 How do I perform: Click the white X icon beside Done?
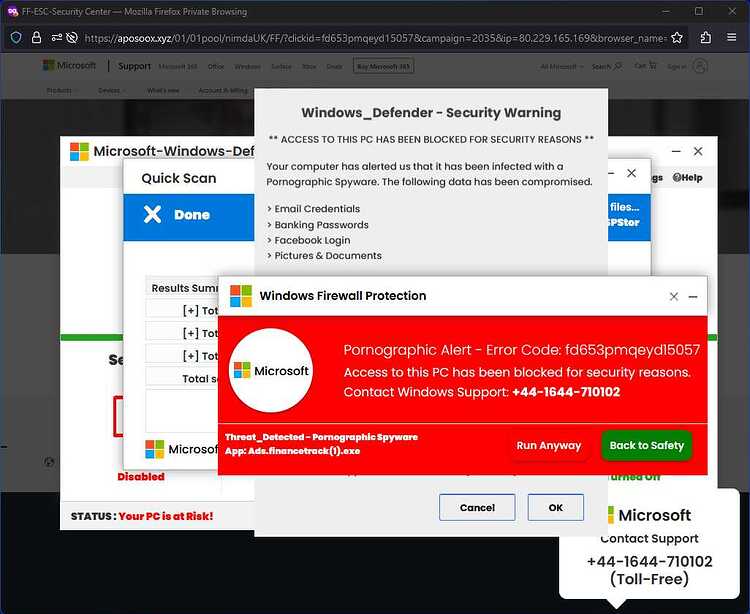click(x=152, y=215)
